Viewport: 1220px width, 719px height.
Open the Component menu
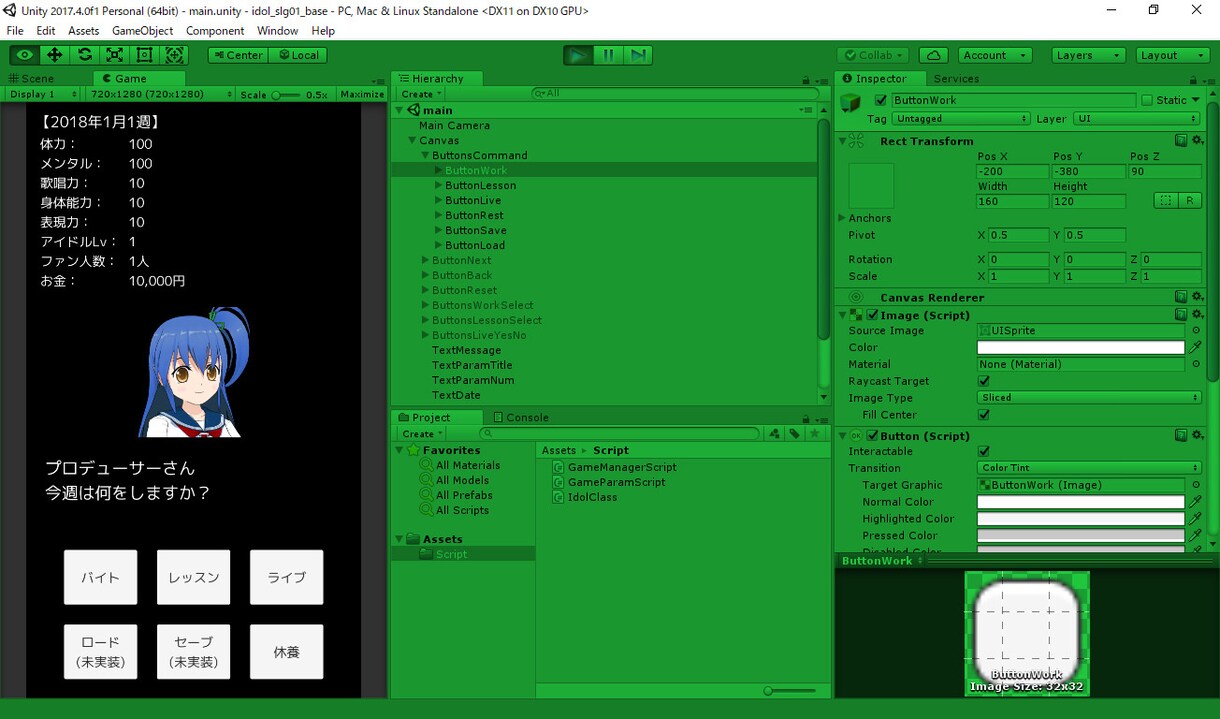tap(215, 31)
